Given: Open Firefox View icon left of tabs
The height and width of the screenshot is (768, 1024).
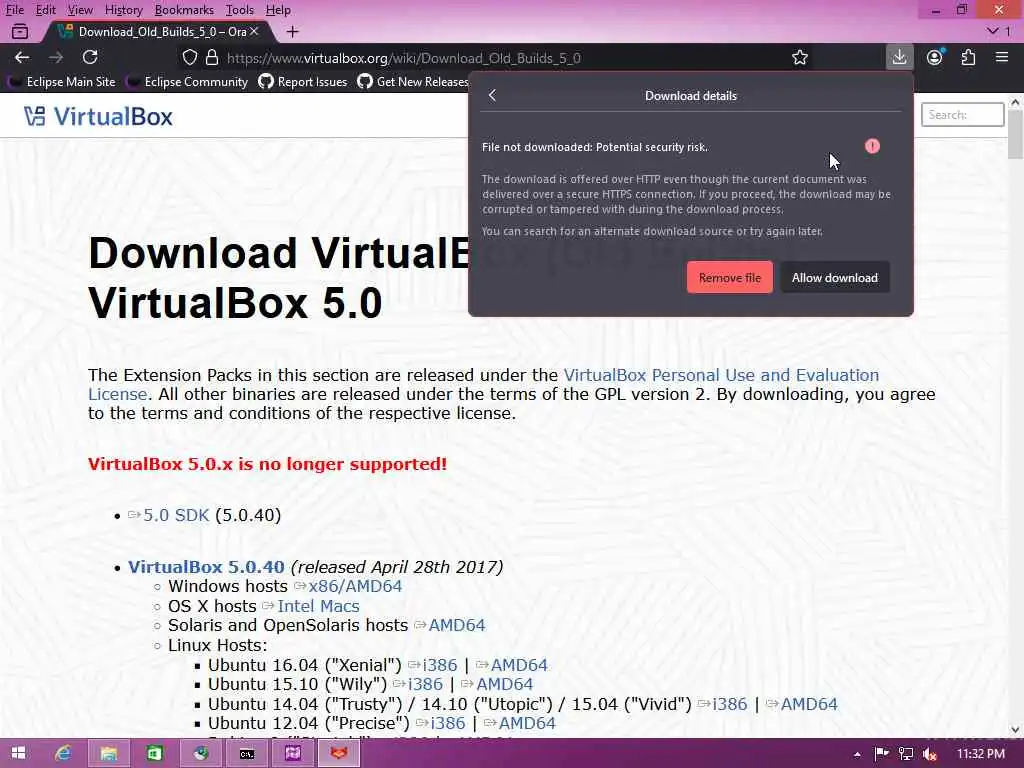Looking at the screenshot, I should [x=20, y=31].
